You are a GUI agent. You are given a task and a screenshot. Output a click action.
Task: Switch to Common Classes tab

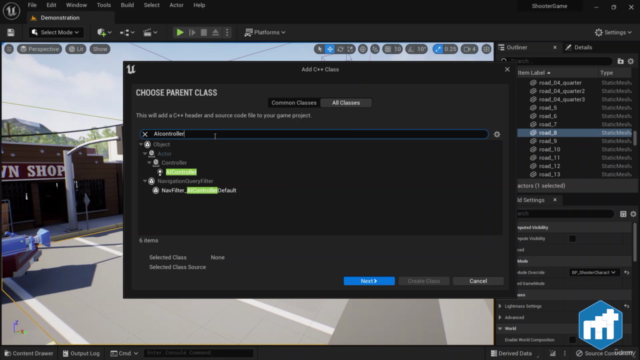coord(294,103)
